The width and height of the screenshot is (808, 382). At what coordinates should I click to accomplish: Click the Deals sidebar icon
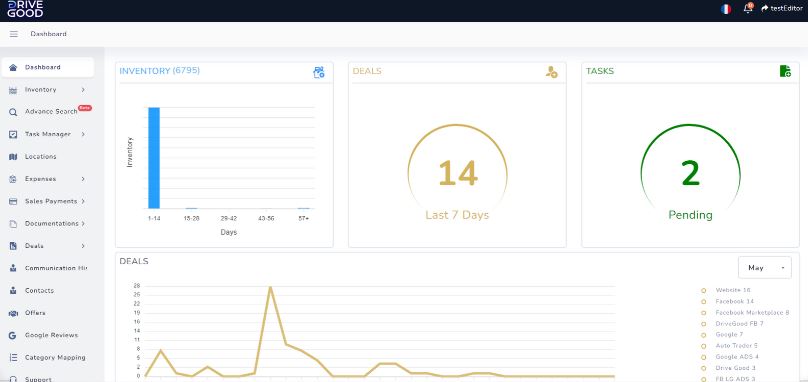[13, 246]
